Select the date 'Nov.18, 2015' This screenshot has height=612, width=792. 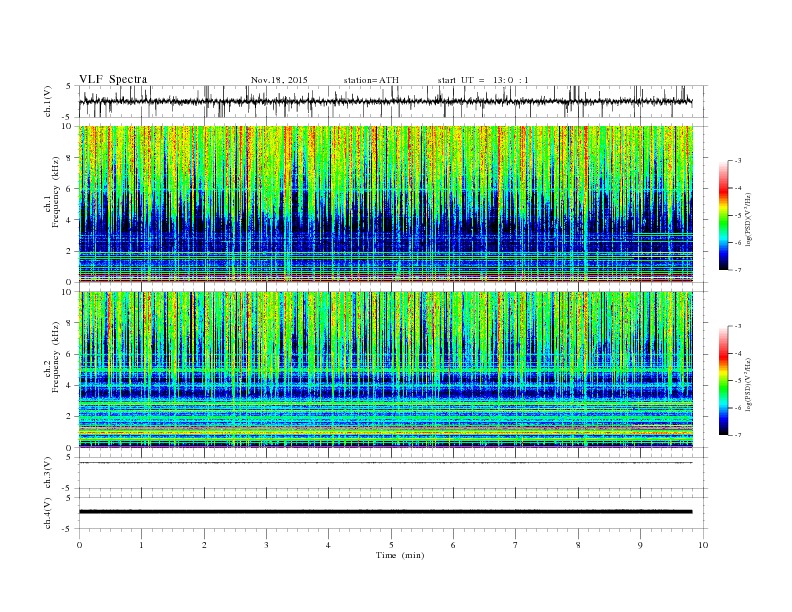pyautogui.click(x=279, y=80)
